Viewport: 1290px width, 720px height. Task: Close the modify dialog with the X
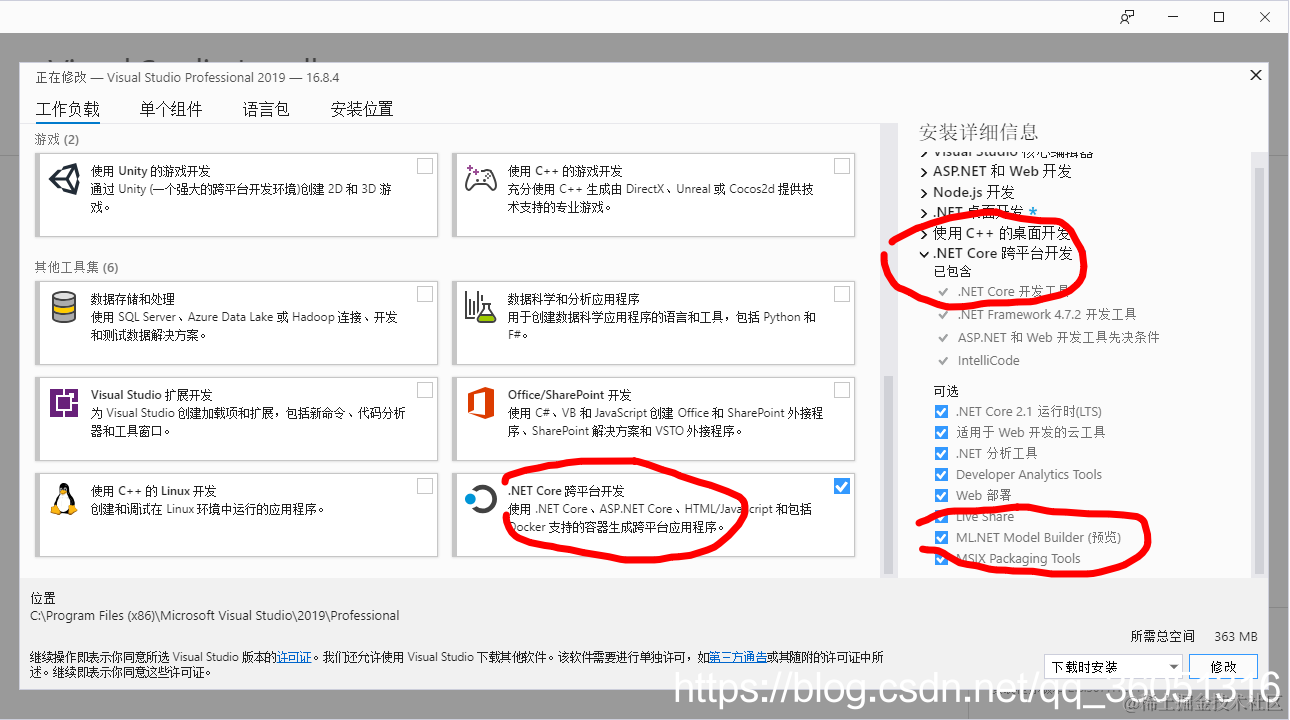[1256, 76]
